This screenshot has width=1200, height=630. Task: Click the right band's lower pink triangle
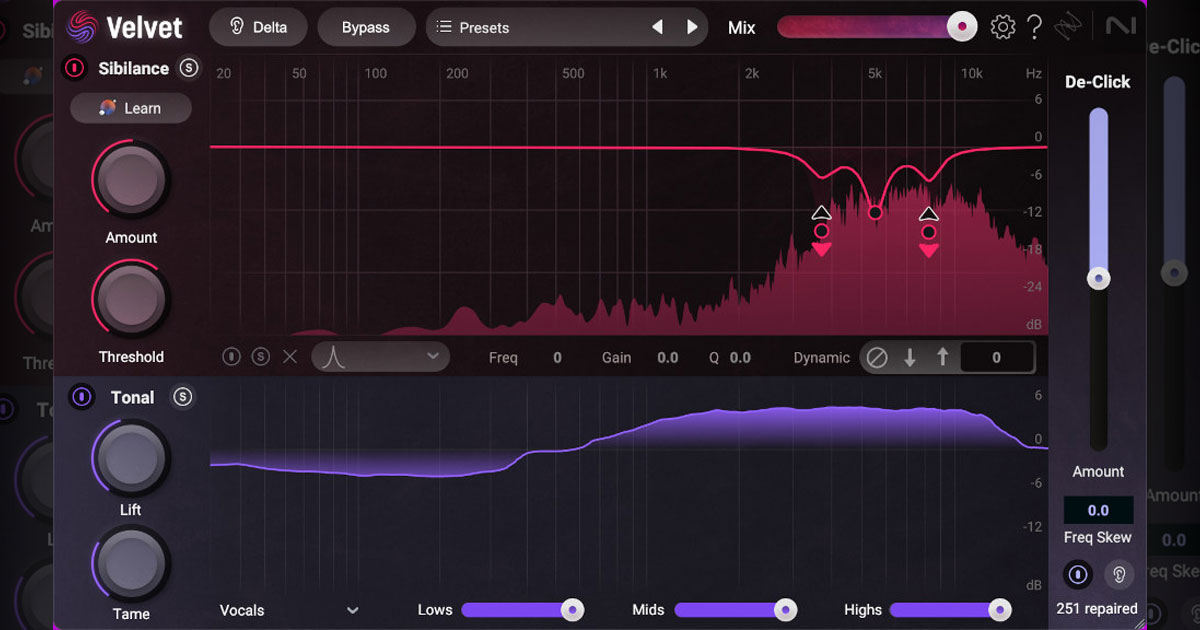point(928,250)
